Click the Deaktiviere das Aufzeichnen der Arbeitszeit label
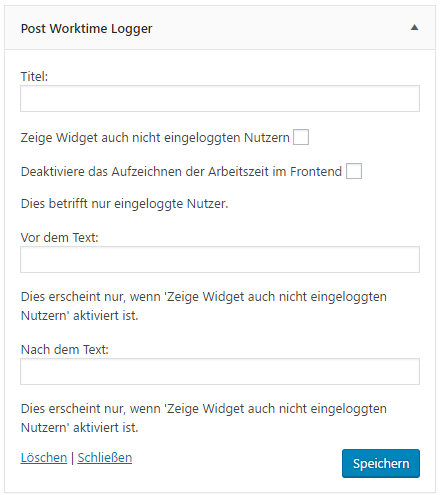This screenshot has width=443, height=495. [x=181, y=172]
